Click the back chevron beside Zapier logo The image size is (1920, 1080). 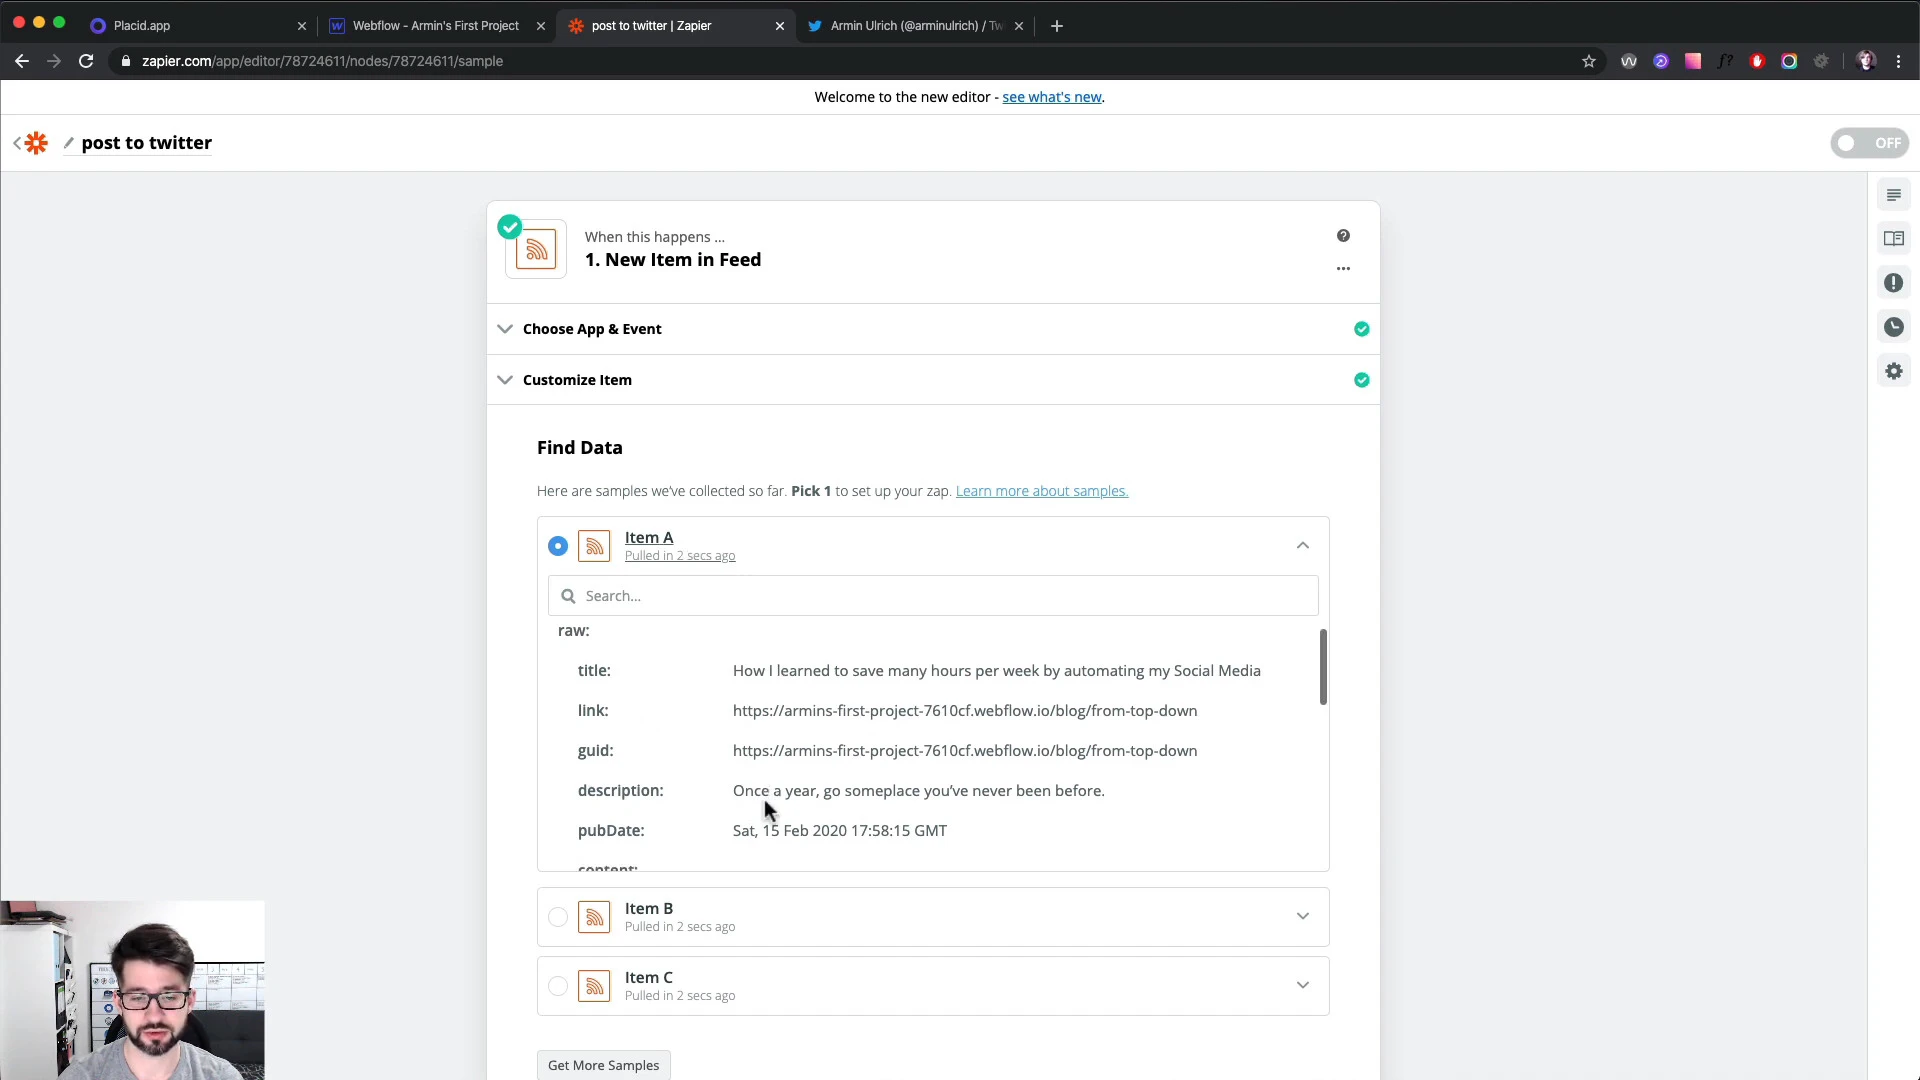pos(17,143)
